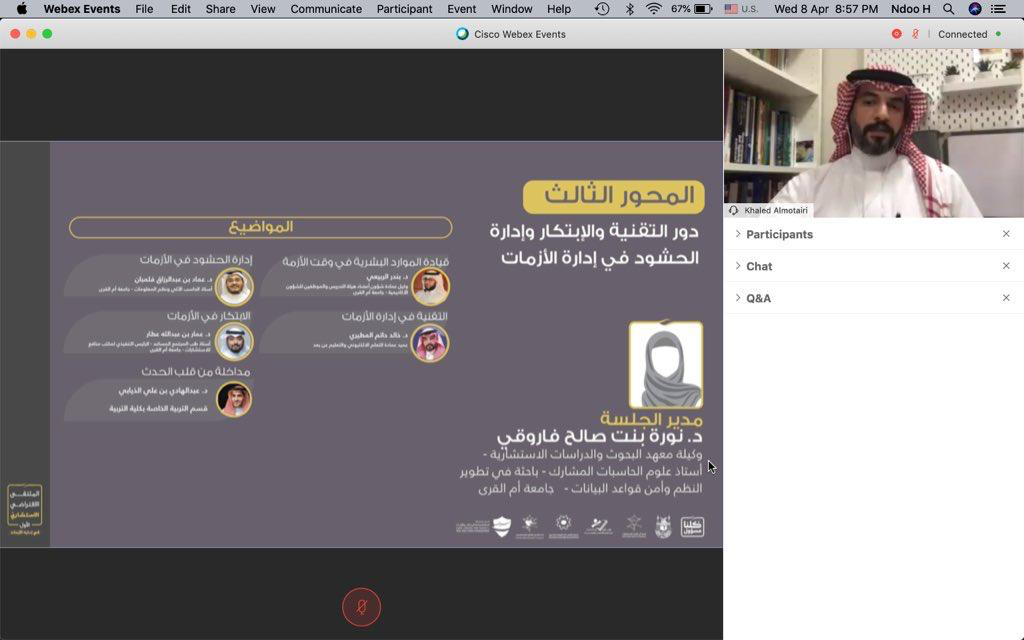
Task: Click speaker photo for التقنية في إدارة الأزمات
Action: tap(430, 343)
